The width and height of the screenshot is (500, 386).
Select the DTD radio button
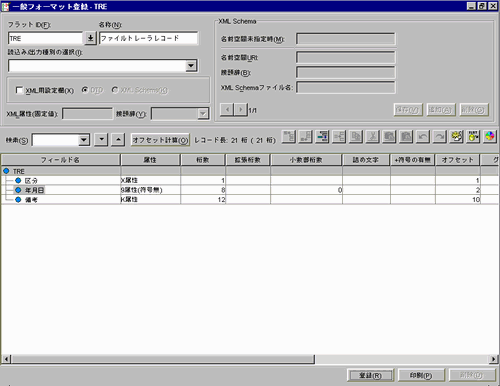click(x=85, y=90)
